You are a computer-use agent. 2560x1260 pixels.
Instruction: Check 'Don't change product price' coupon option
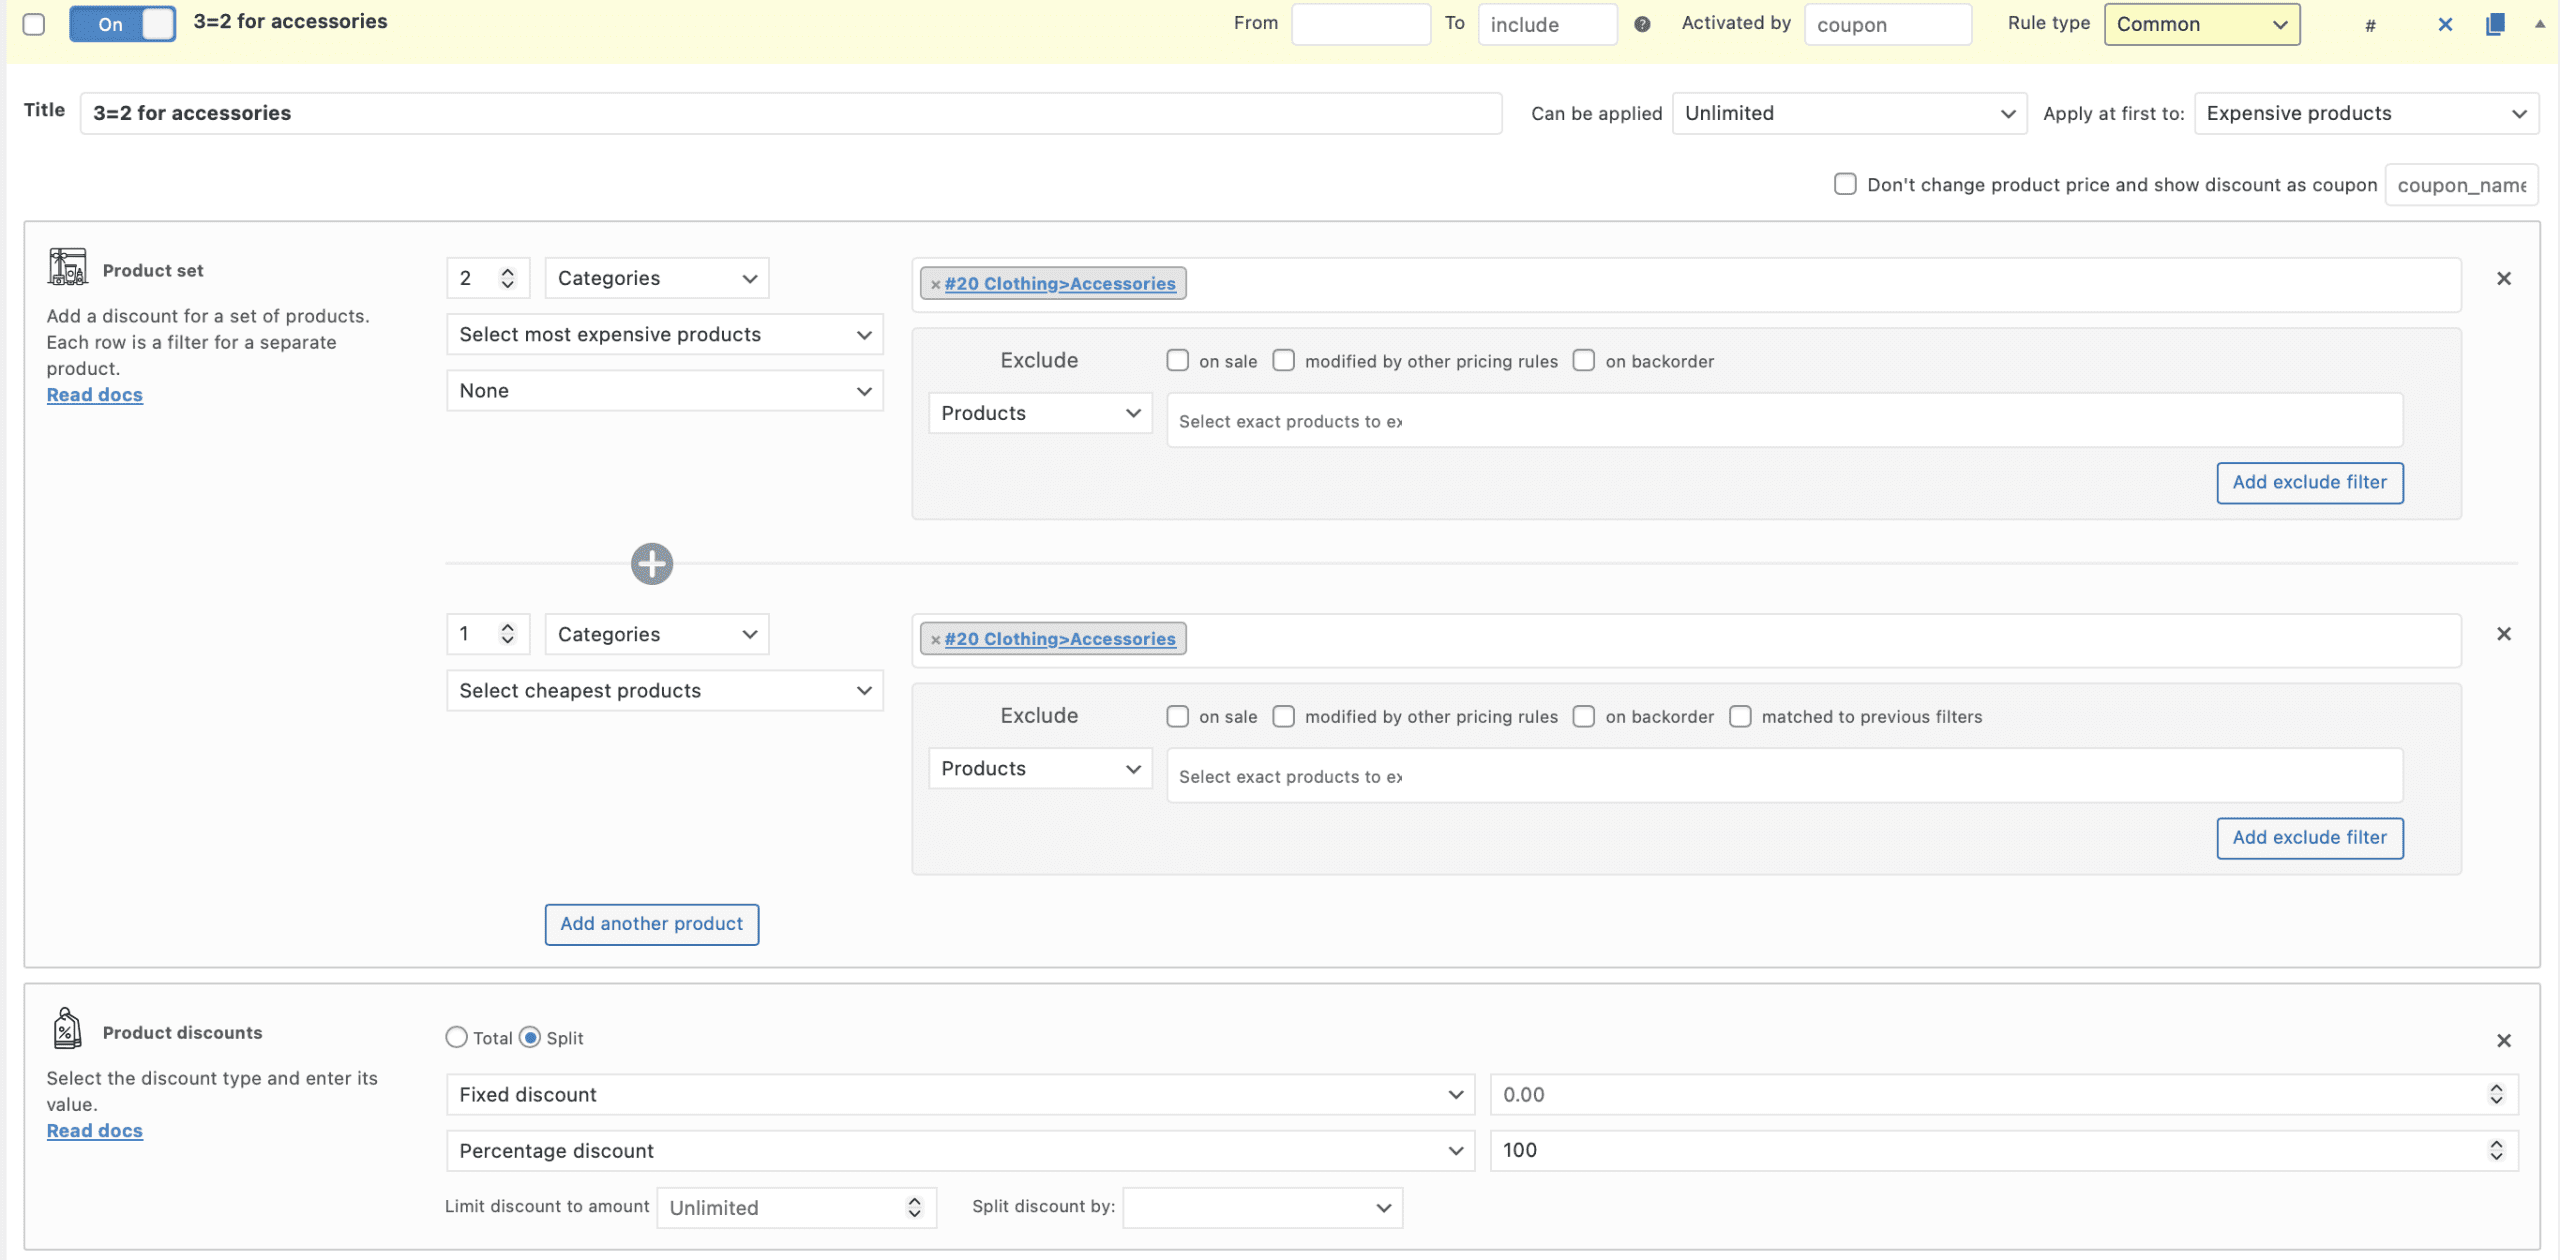[x=1844, y=184]
